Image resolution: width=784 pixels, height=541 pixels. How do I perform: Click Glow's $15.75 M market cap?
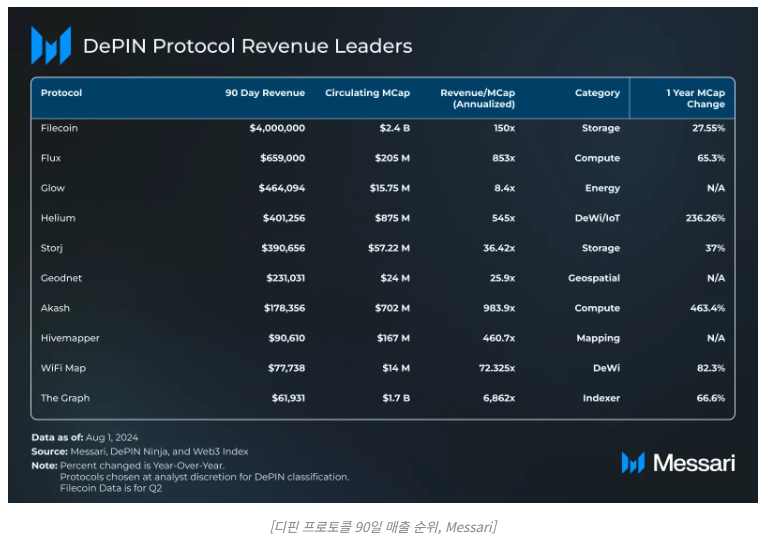[x=385, y=188]
